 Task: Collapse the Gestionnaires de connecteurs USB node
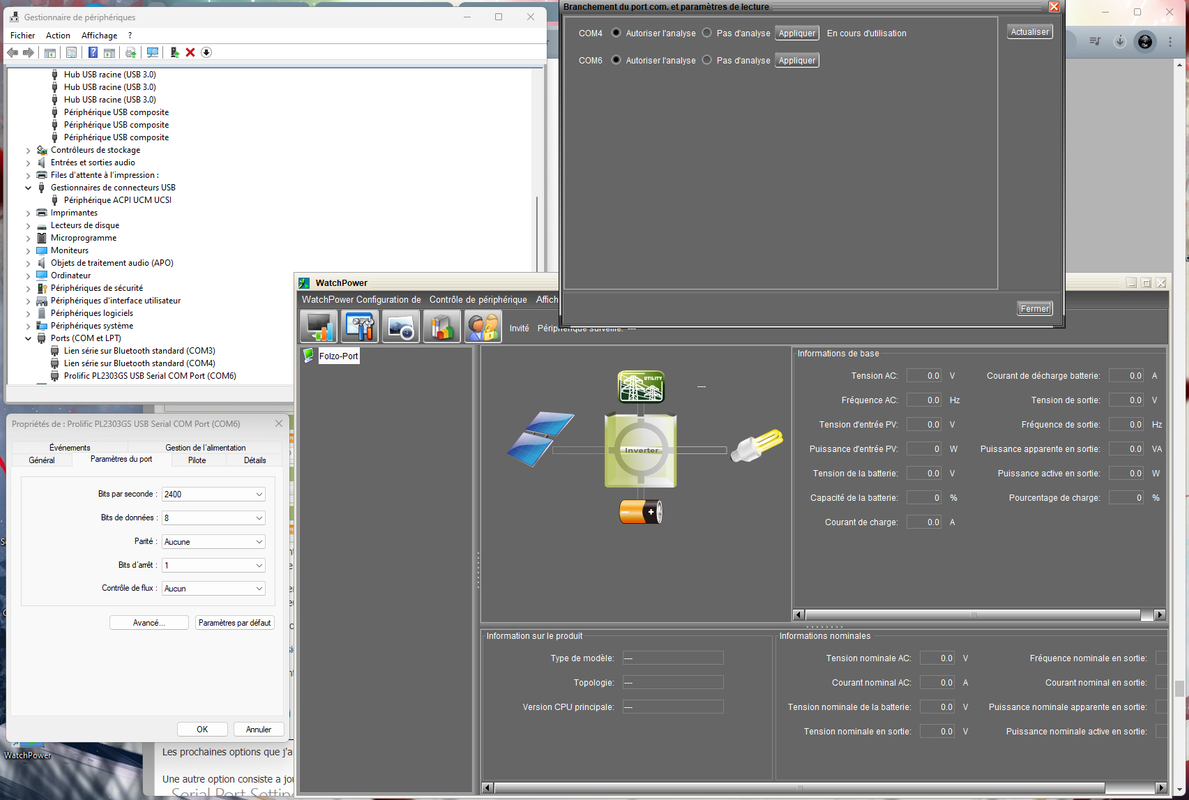[x=29, y=187]
